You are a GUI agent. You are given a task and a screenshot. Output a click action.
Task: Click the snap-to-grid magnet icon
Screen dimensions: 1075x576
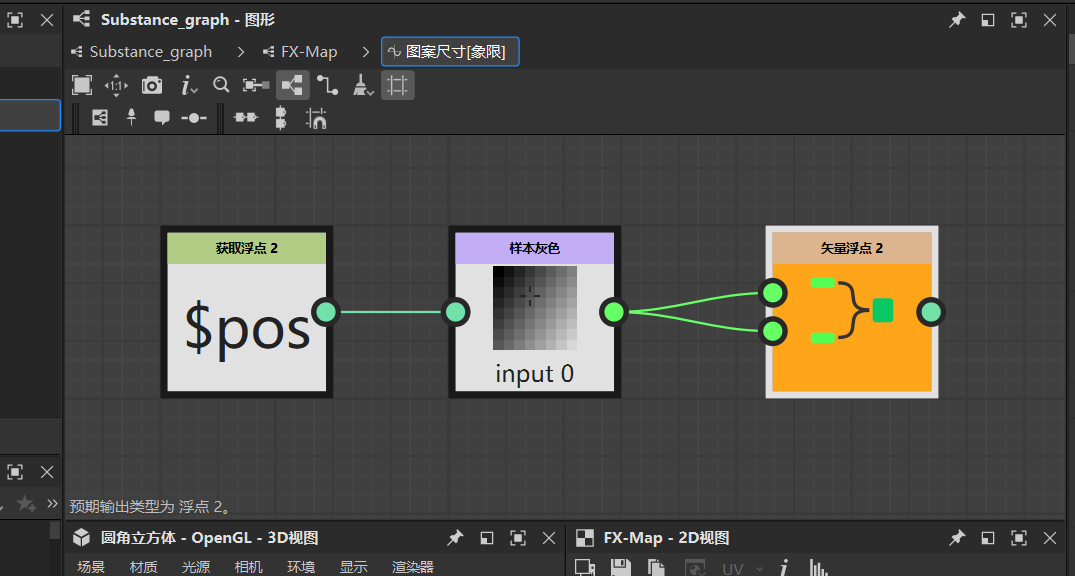click(x=317, y=118)
